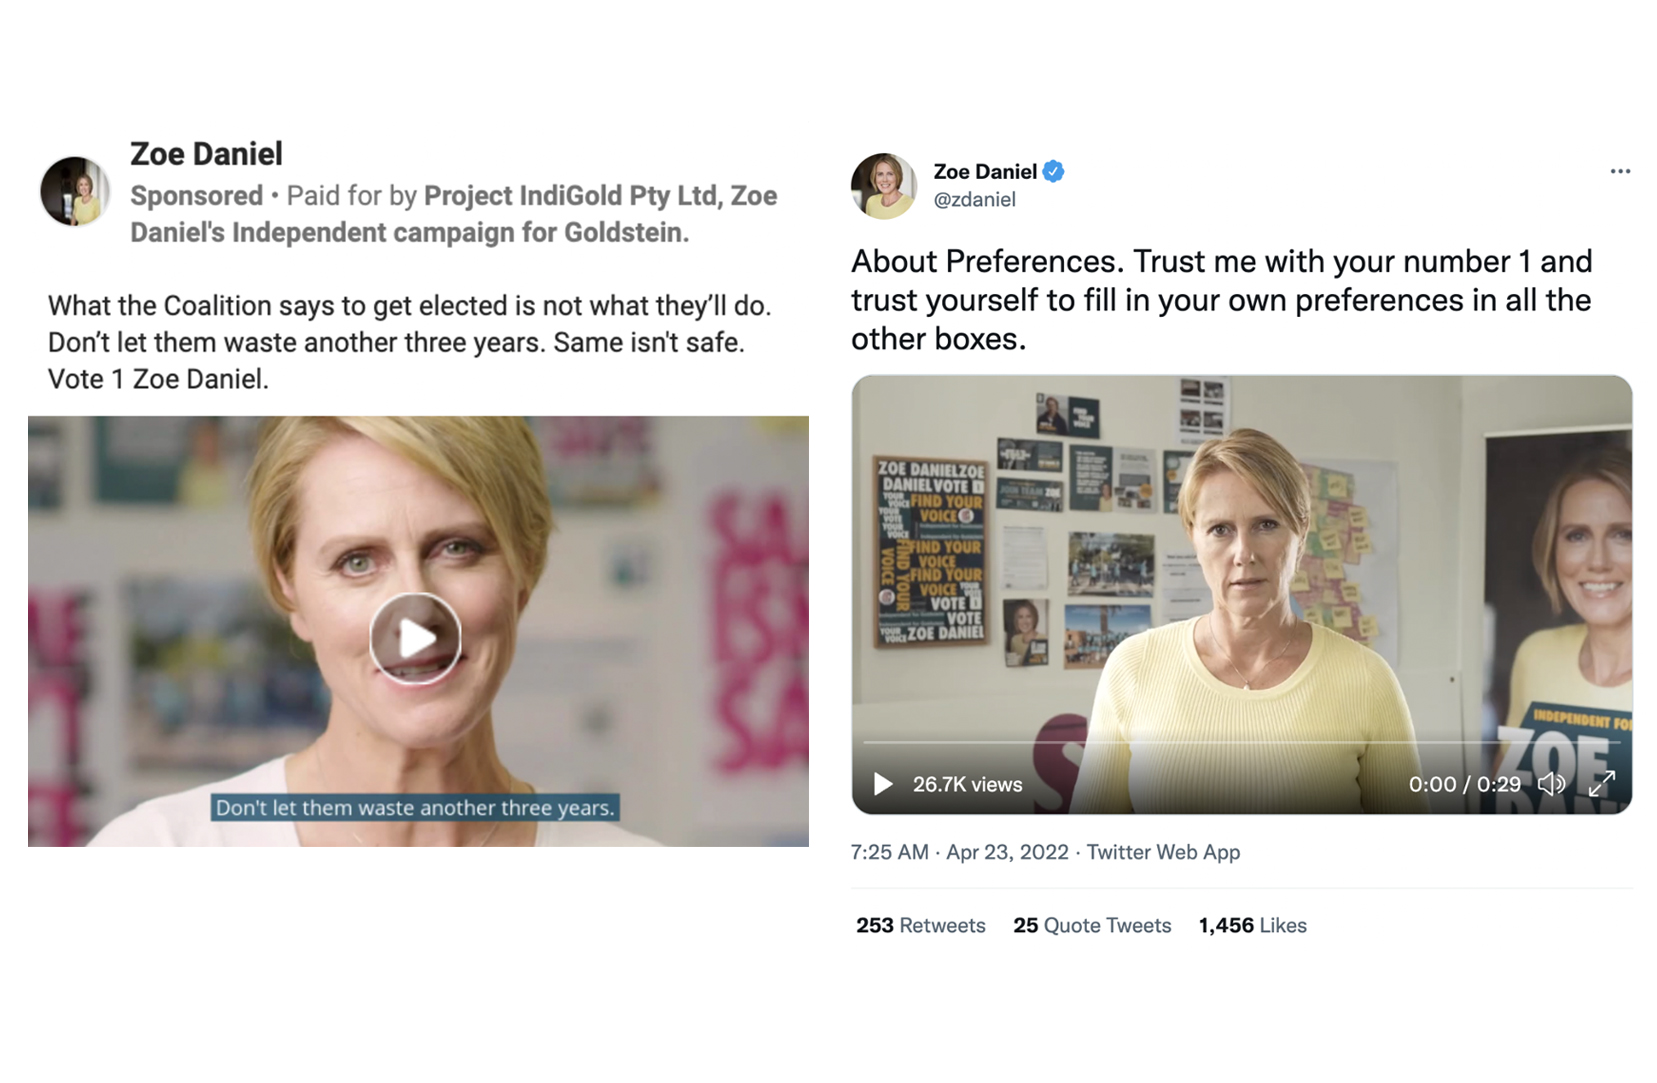Open the tweet options ellipsis menu
Viewport: 1657px width, 1083px height.
click(1621, 172)
